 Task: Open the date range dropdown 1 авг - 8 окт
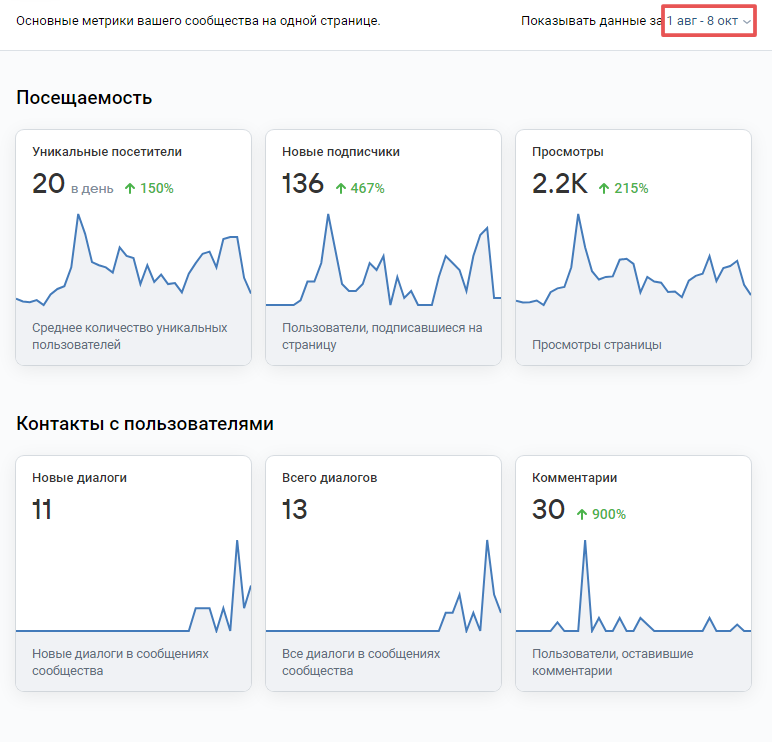[x=708, y=21]
